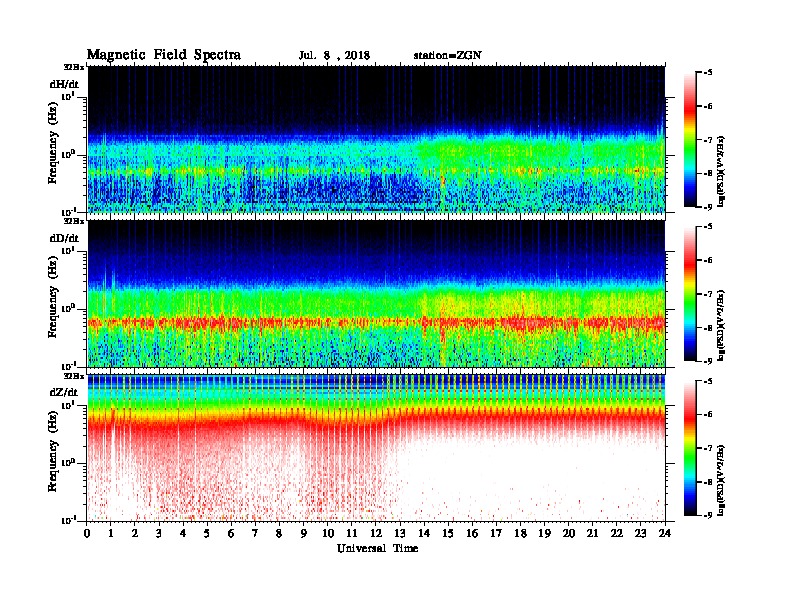The image size is (792, 612).
Task: Click the dZ/dt panel color bar
Action: (x=690, y=448)
